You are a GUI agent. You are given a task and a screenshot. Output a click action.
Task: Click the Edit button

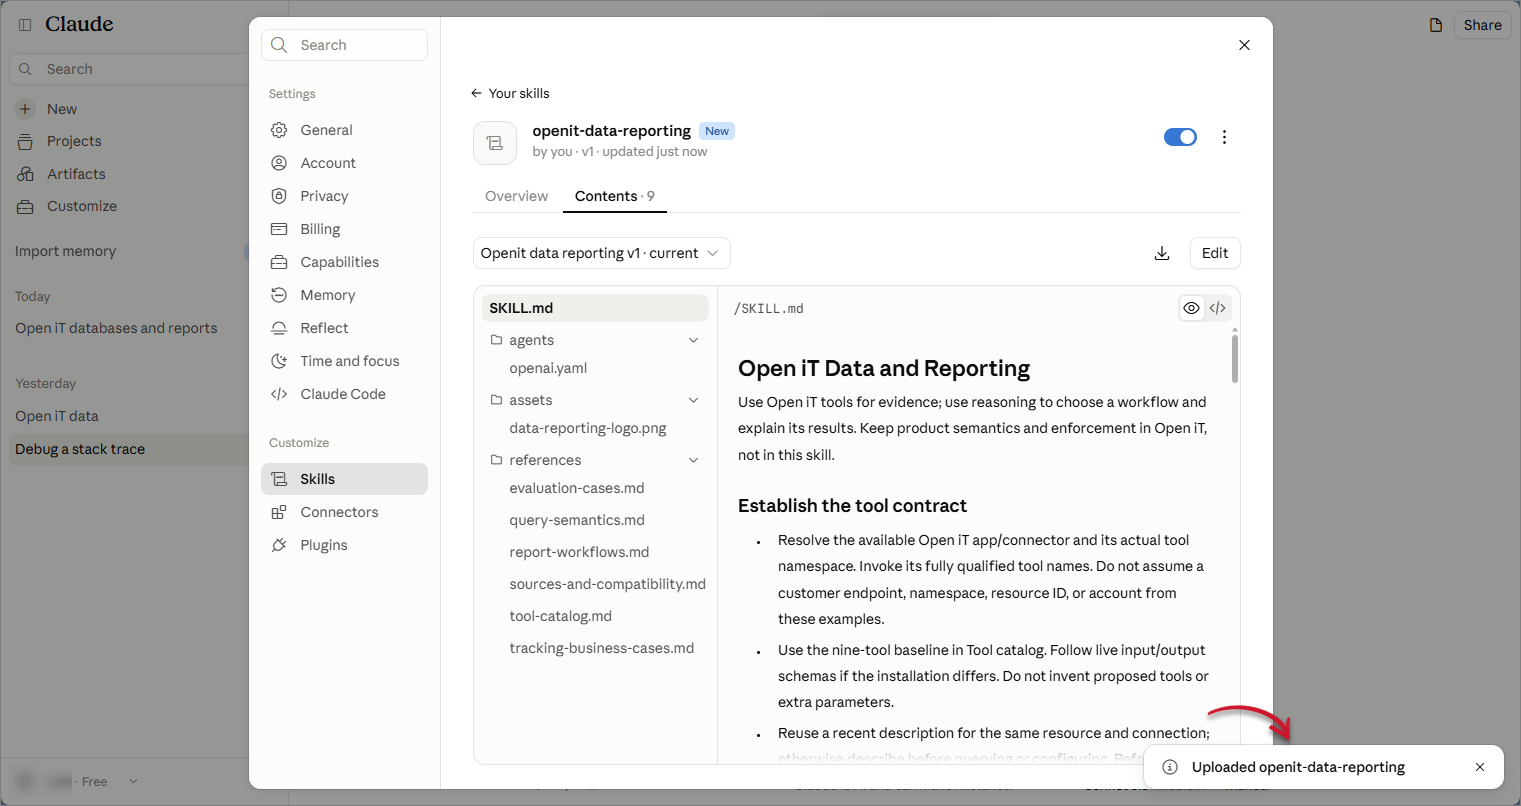click(x=1215, y=253)
